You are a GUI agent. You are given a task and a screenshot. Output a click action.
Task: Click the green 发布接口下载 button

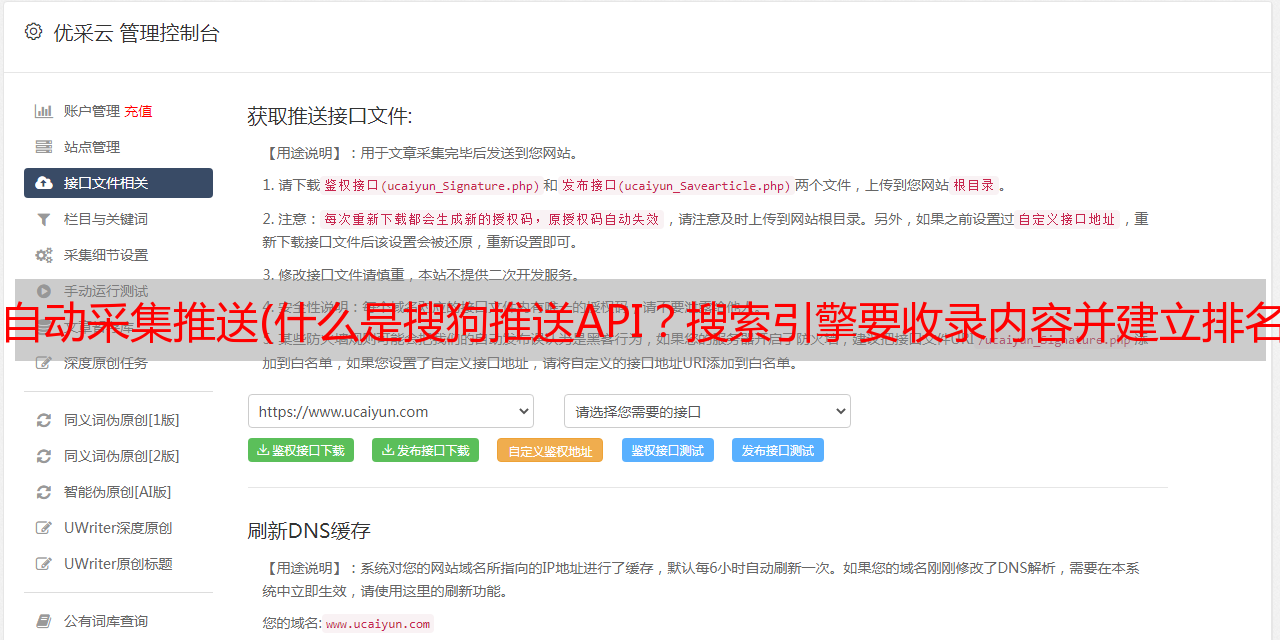click(x=425, y=450)
